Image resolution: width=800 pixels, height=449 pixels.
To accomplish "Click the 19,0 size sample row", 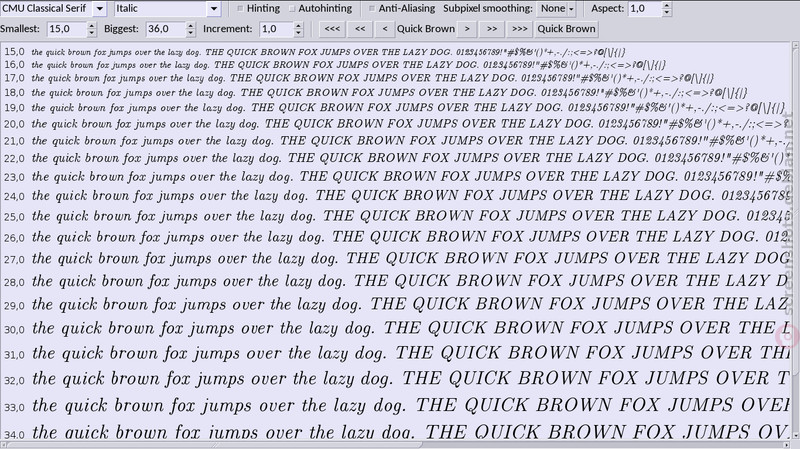I will pyautogui.click(x=395, y=108).
